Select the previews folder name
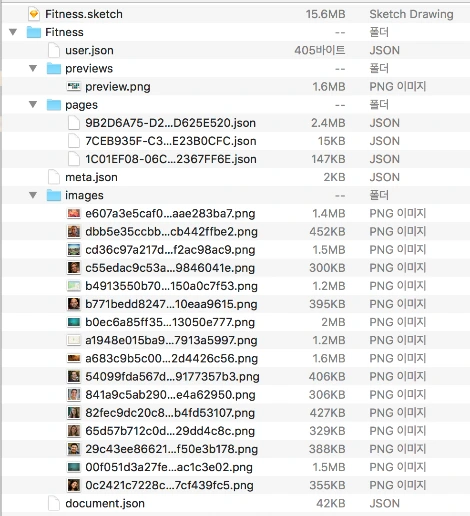Viewport: 470px width, 516px height. [89, 69]
